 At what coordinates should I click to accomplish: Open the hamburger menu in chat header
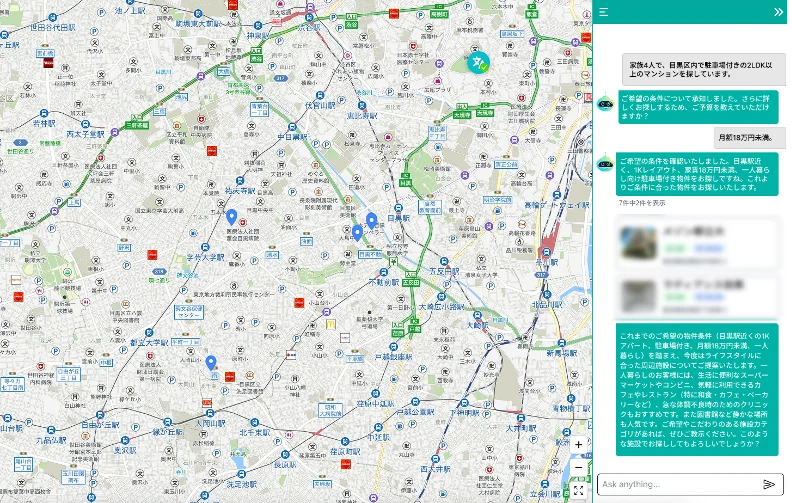(604, 12)
